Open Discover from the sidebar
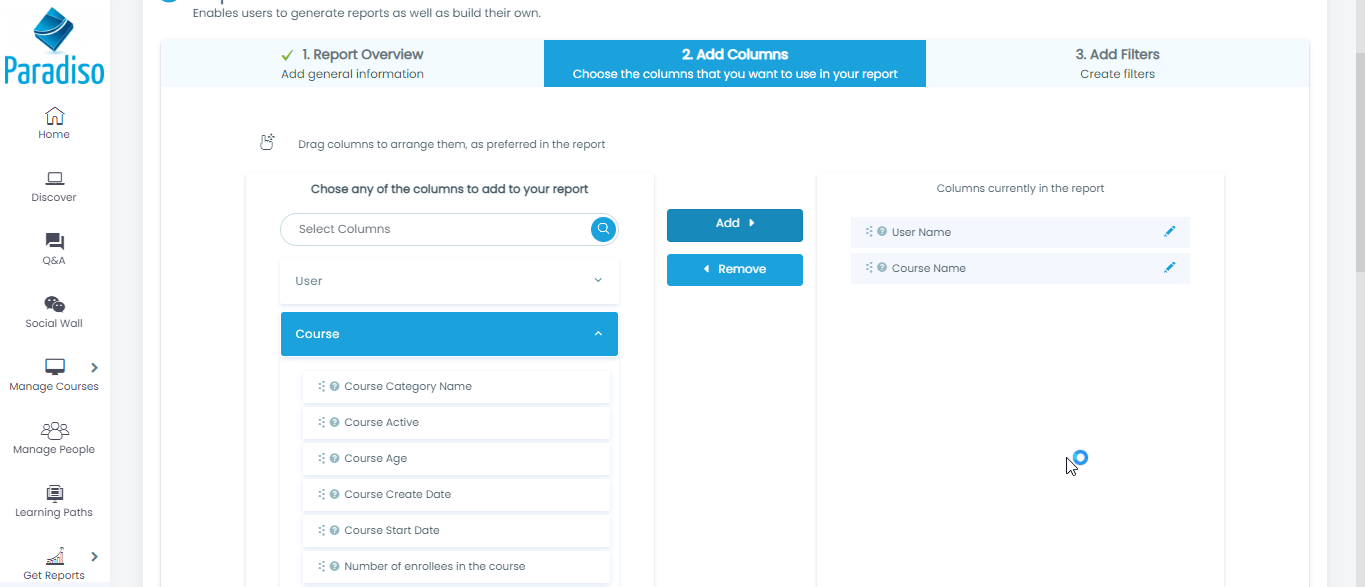The height and width of the screenshot is (587, 1365). click(54, 179)
